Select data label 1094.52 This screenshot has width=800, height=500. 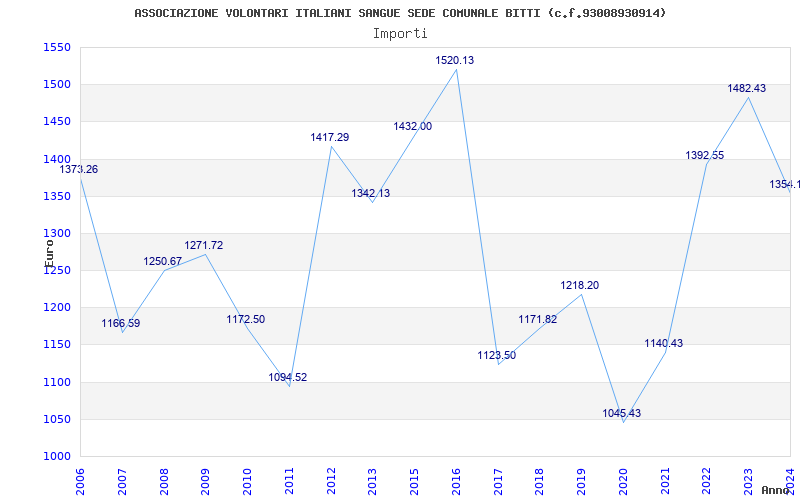coord(288,378)
